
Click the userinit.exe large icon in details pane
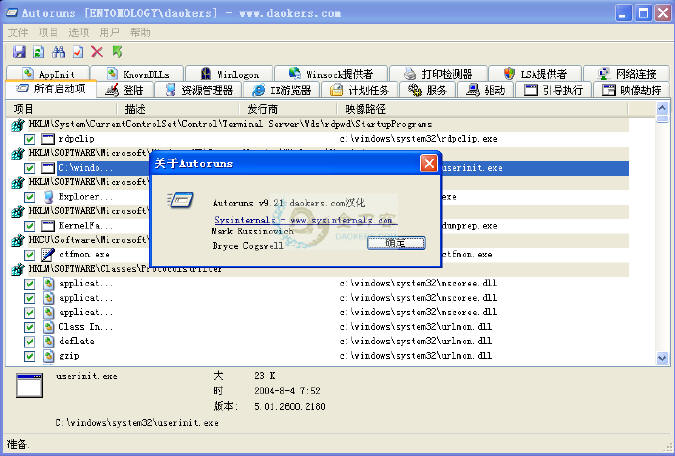point(29,385)
